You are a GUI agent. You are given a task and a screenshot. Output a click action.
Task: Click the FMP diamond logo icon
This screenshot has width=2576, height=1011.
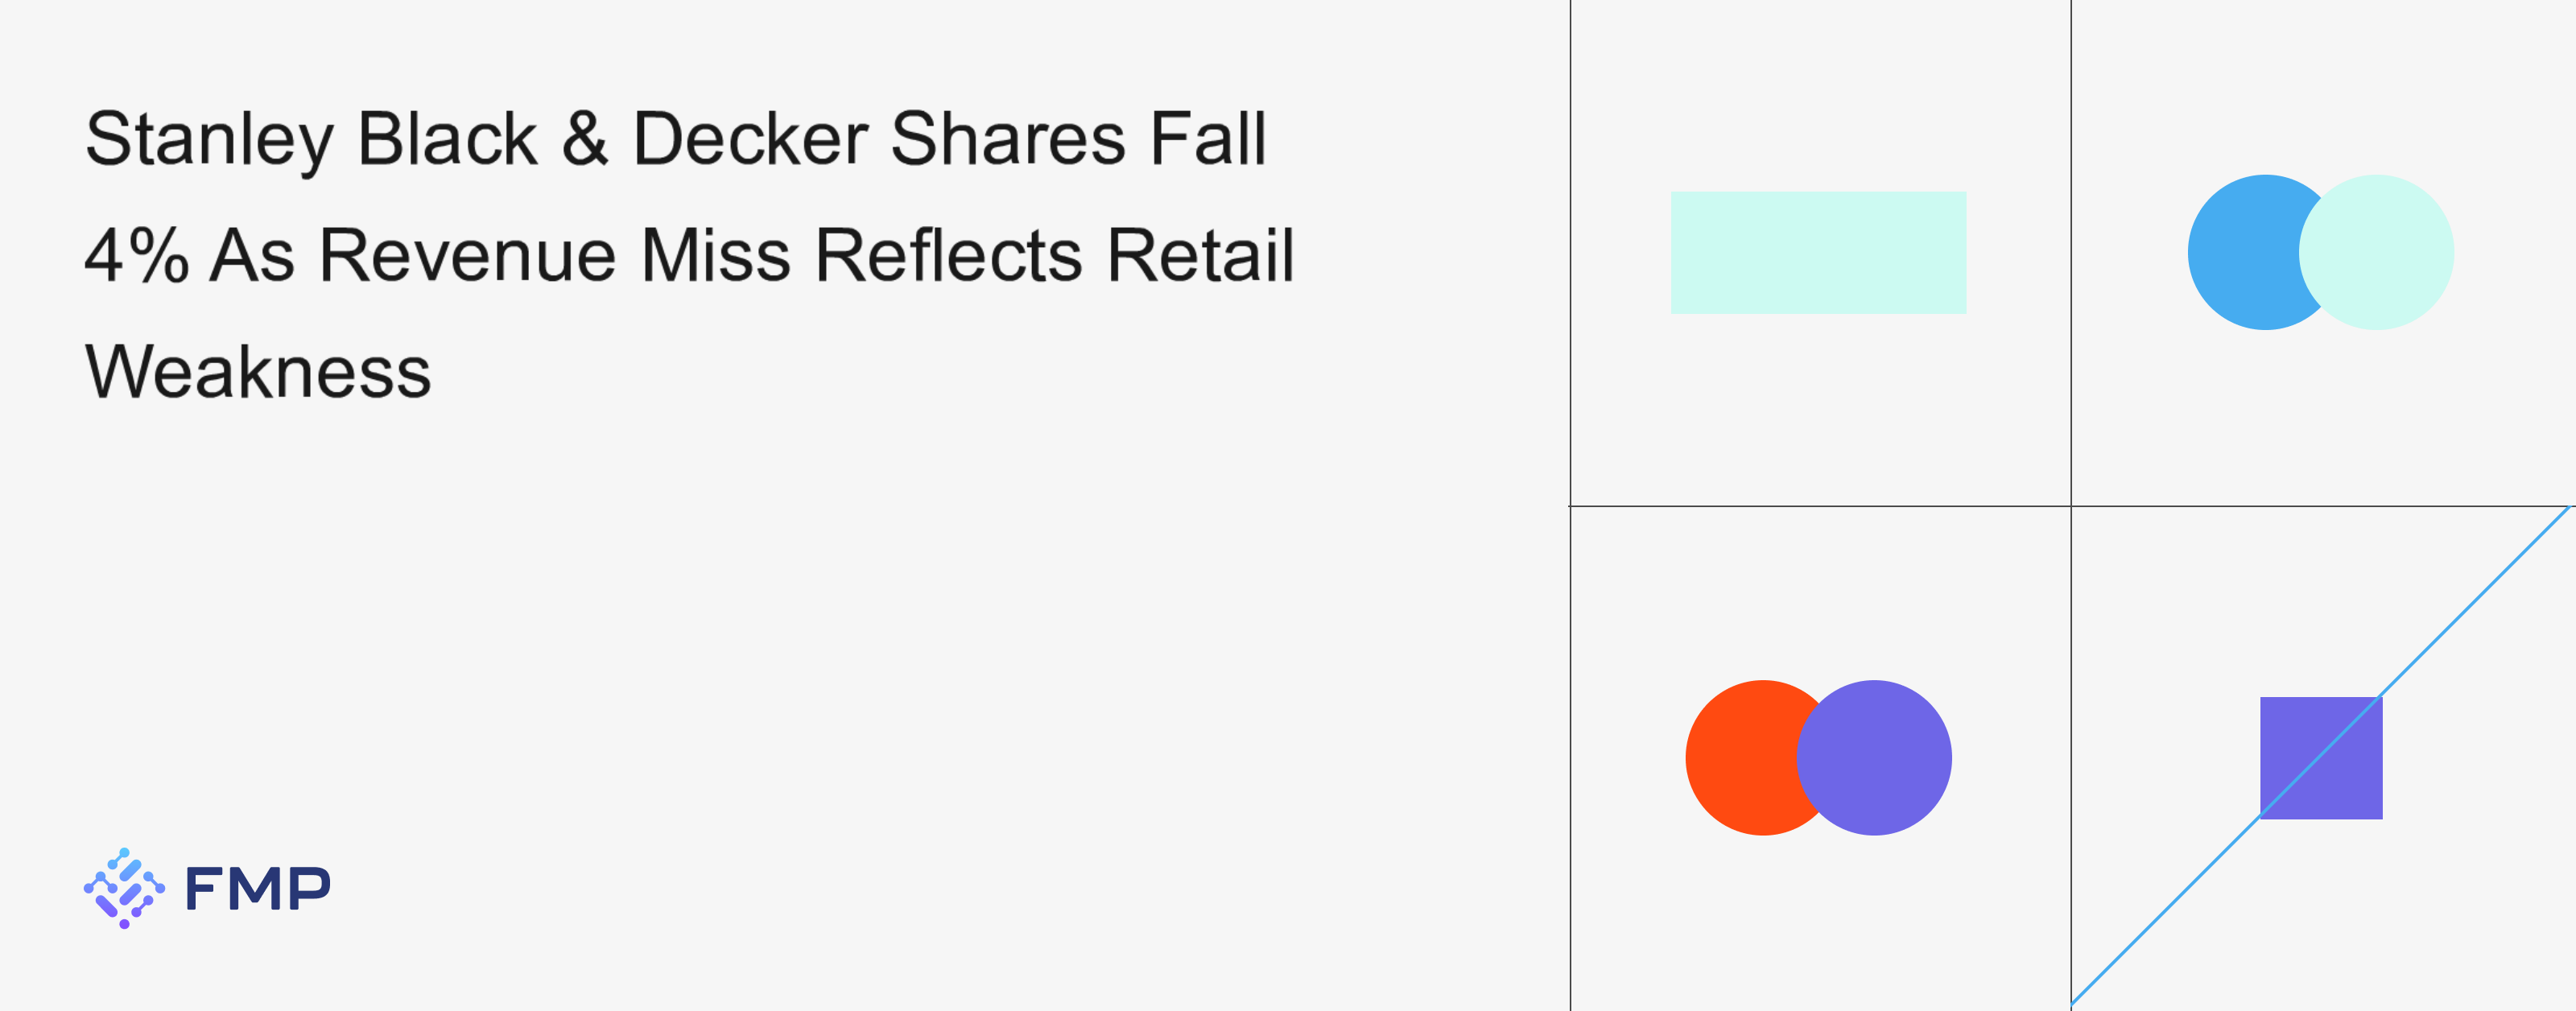click(x=124, y=888)
